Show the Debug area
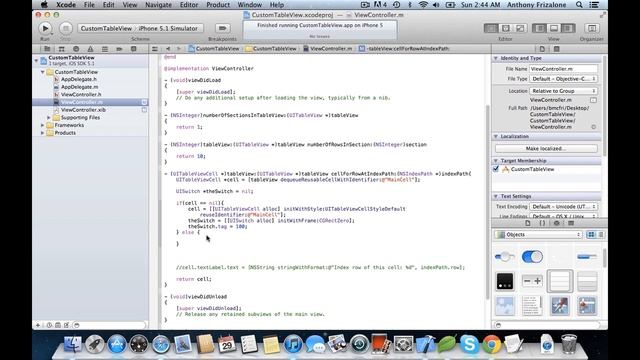This screenshot has width=640, height=360. [554, 28]
